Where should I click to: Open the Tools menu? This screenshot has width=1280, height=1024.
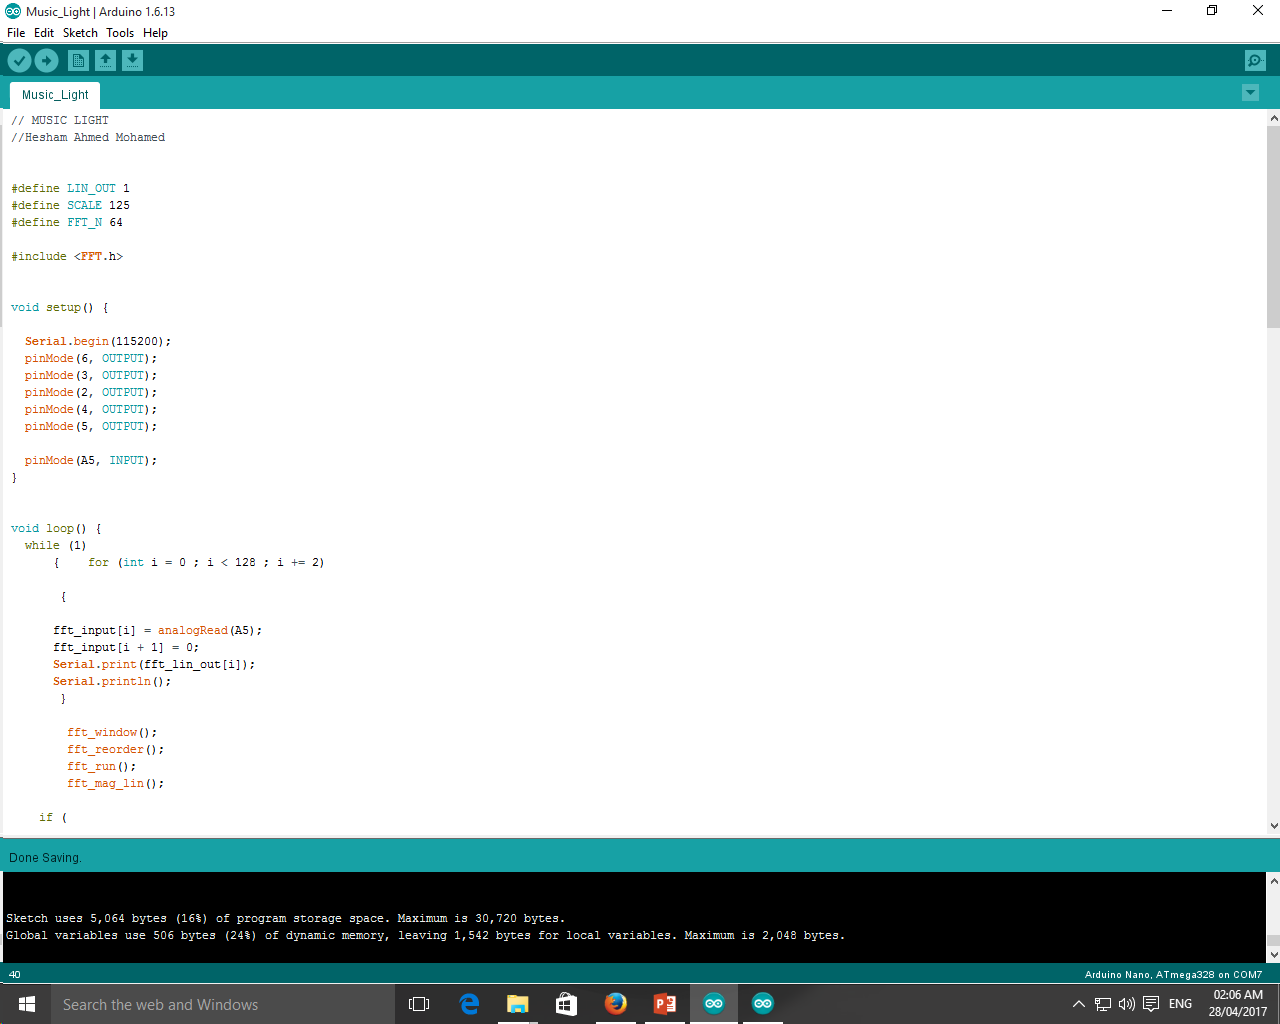(x=119, y=32)
